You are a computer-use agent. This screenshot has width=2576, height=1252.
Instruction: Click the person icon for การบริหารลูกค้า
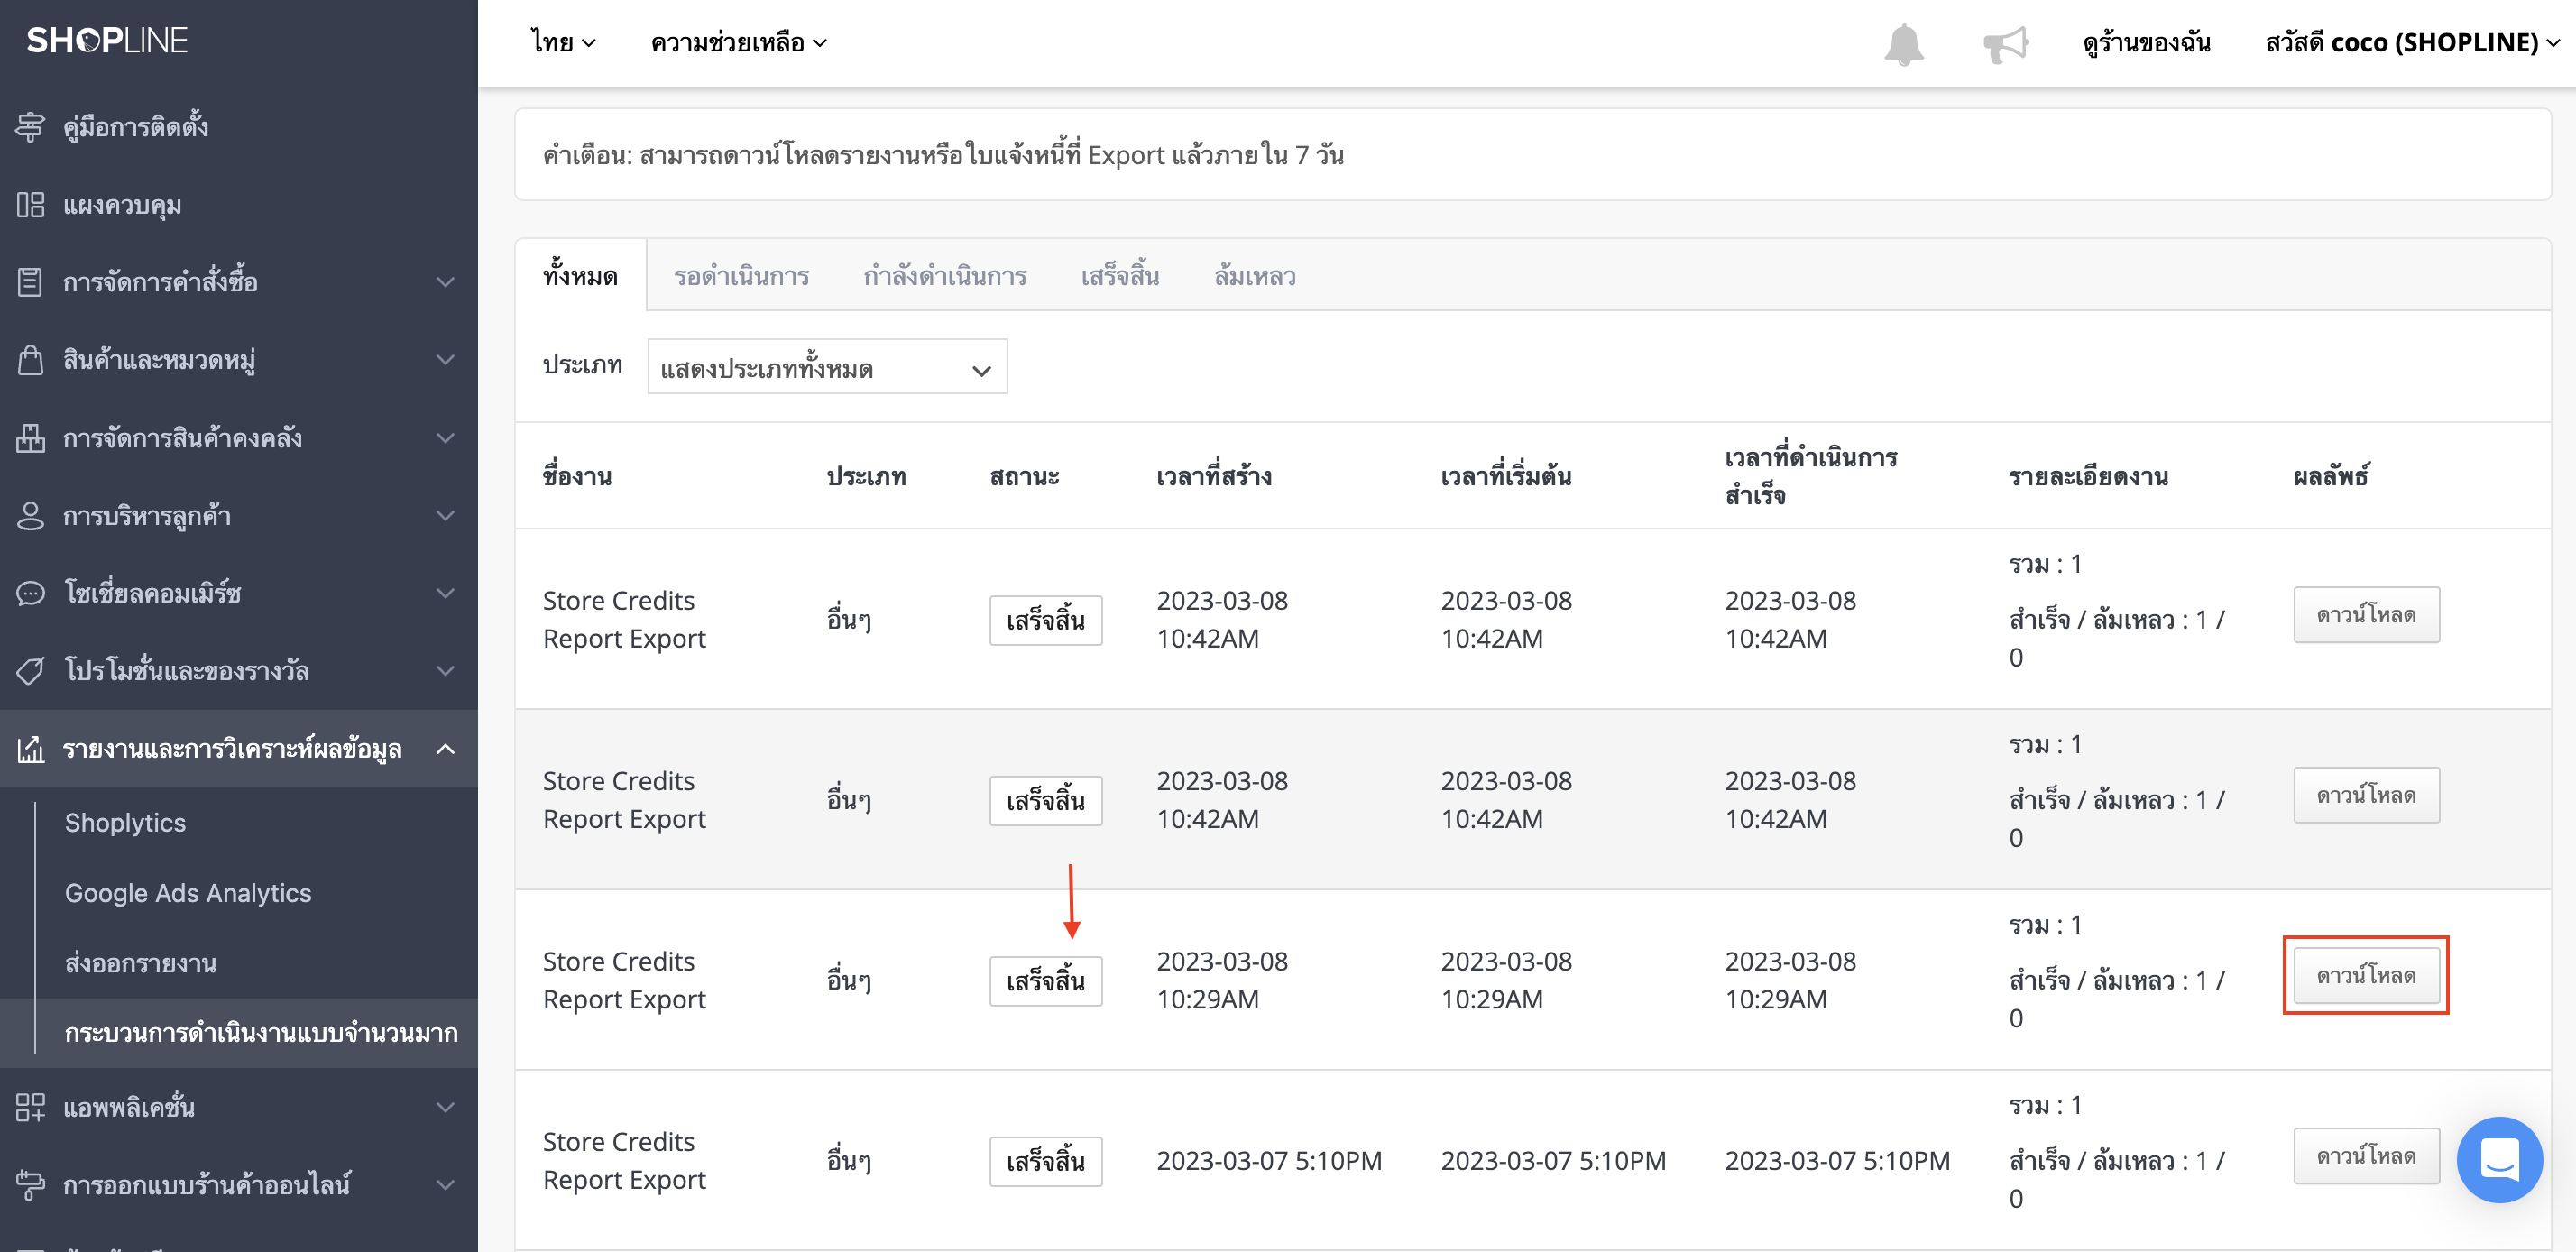(30, 516)
